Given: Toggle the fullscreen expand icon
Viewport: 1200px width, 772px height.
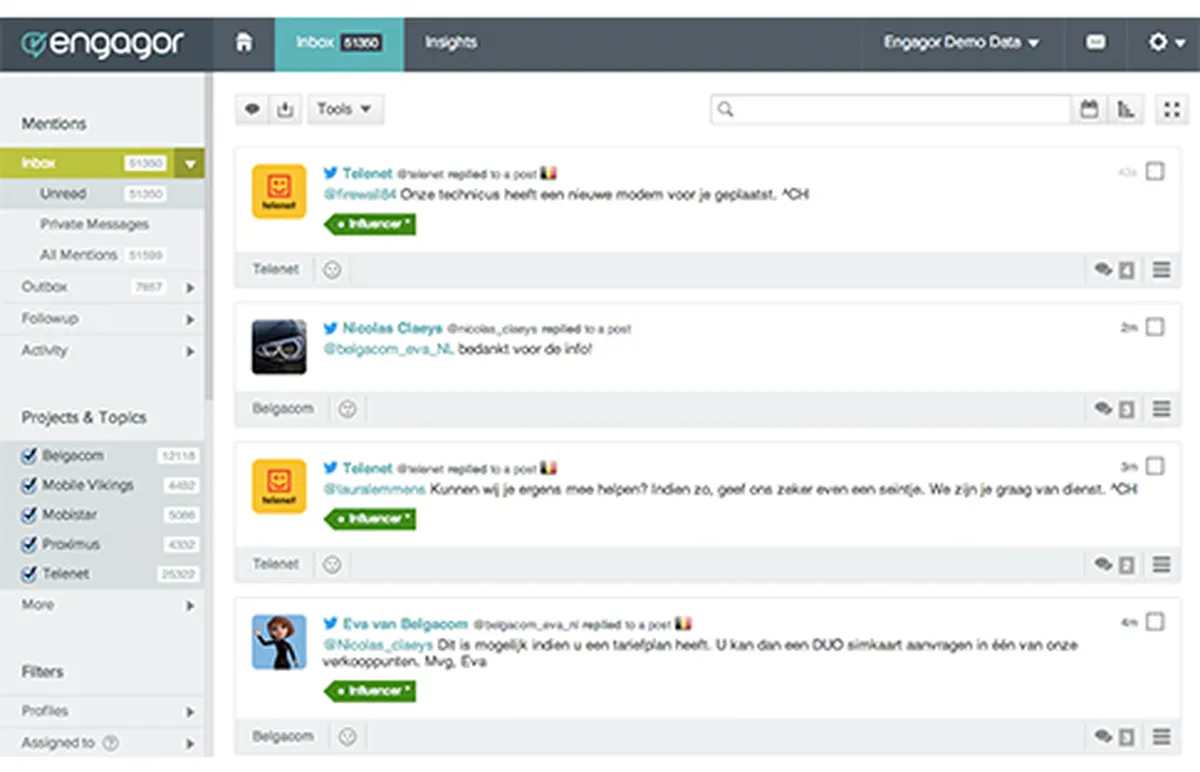Looking at the screenshot, I should tap(1171, 109).
